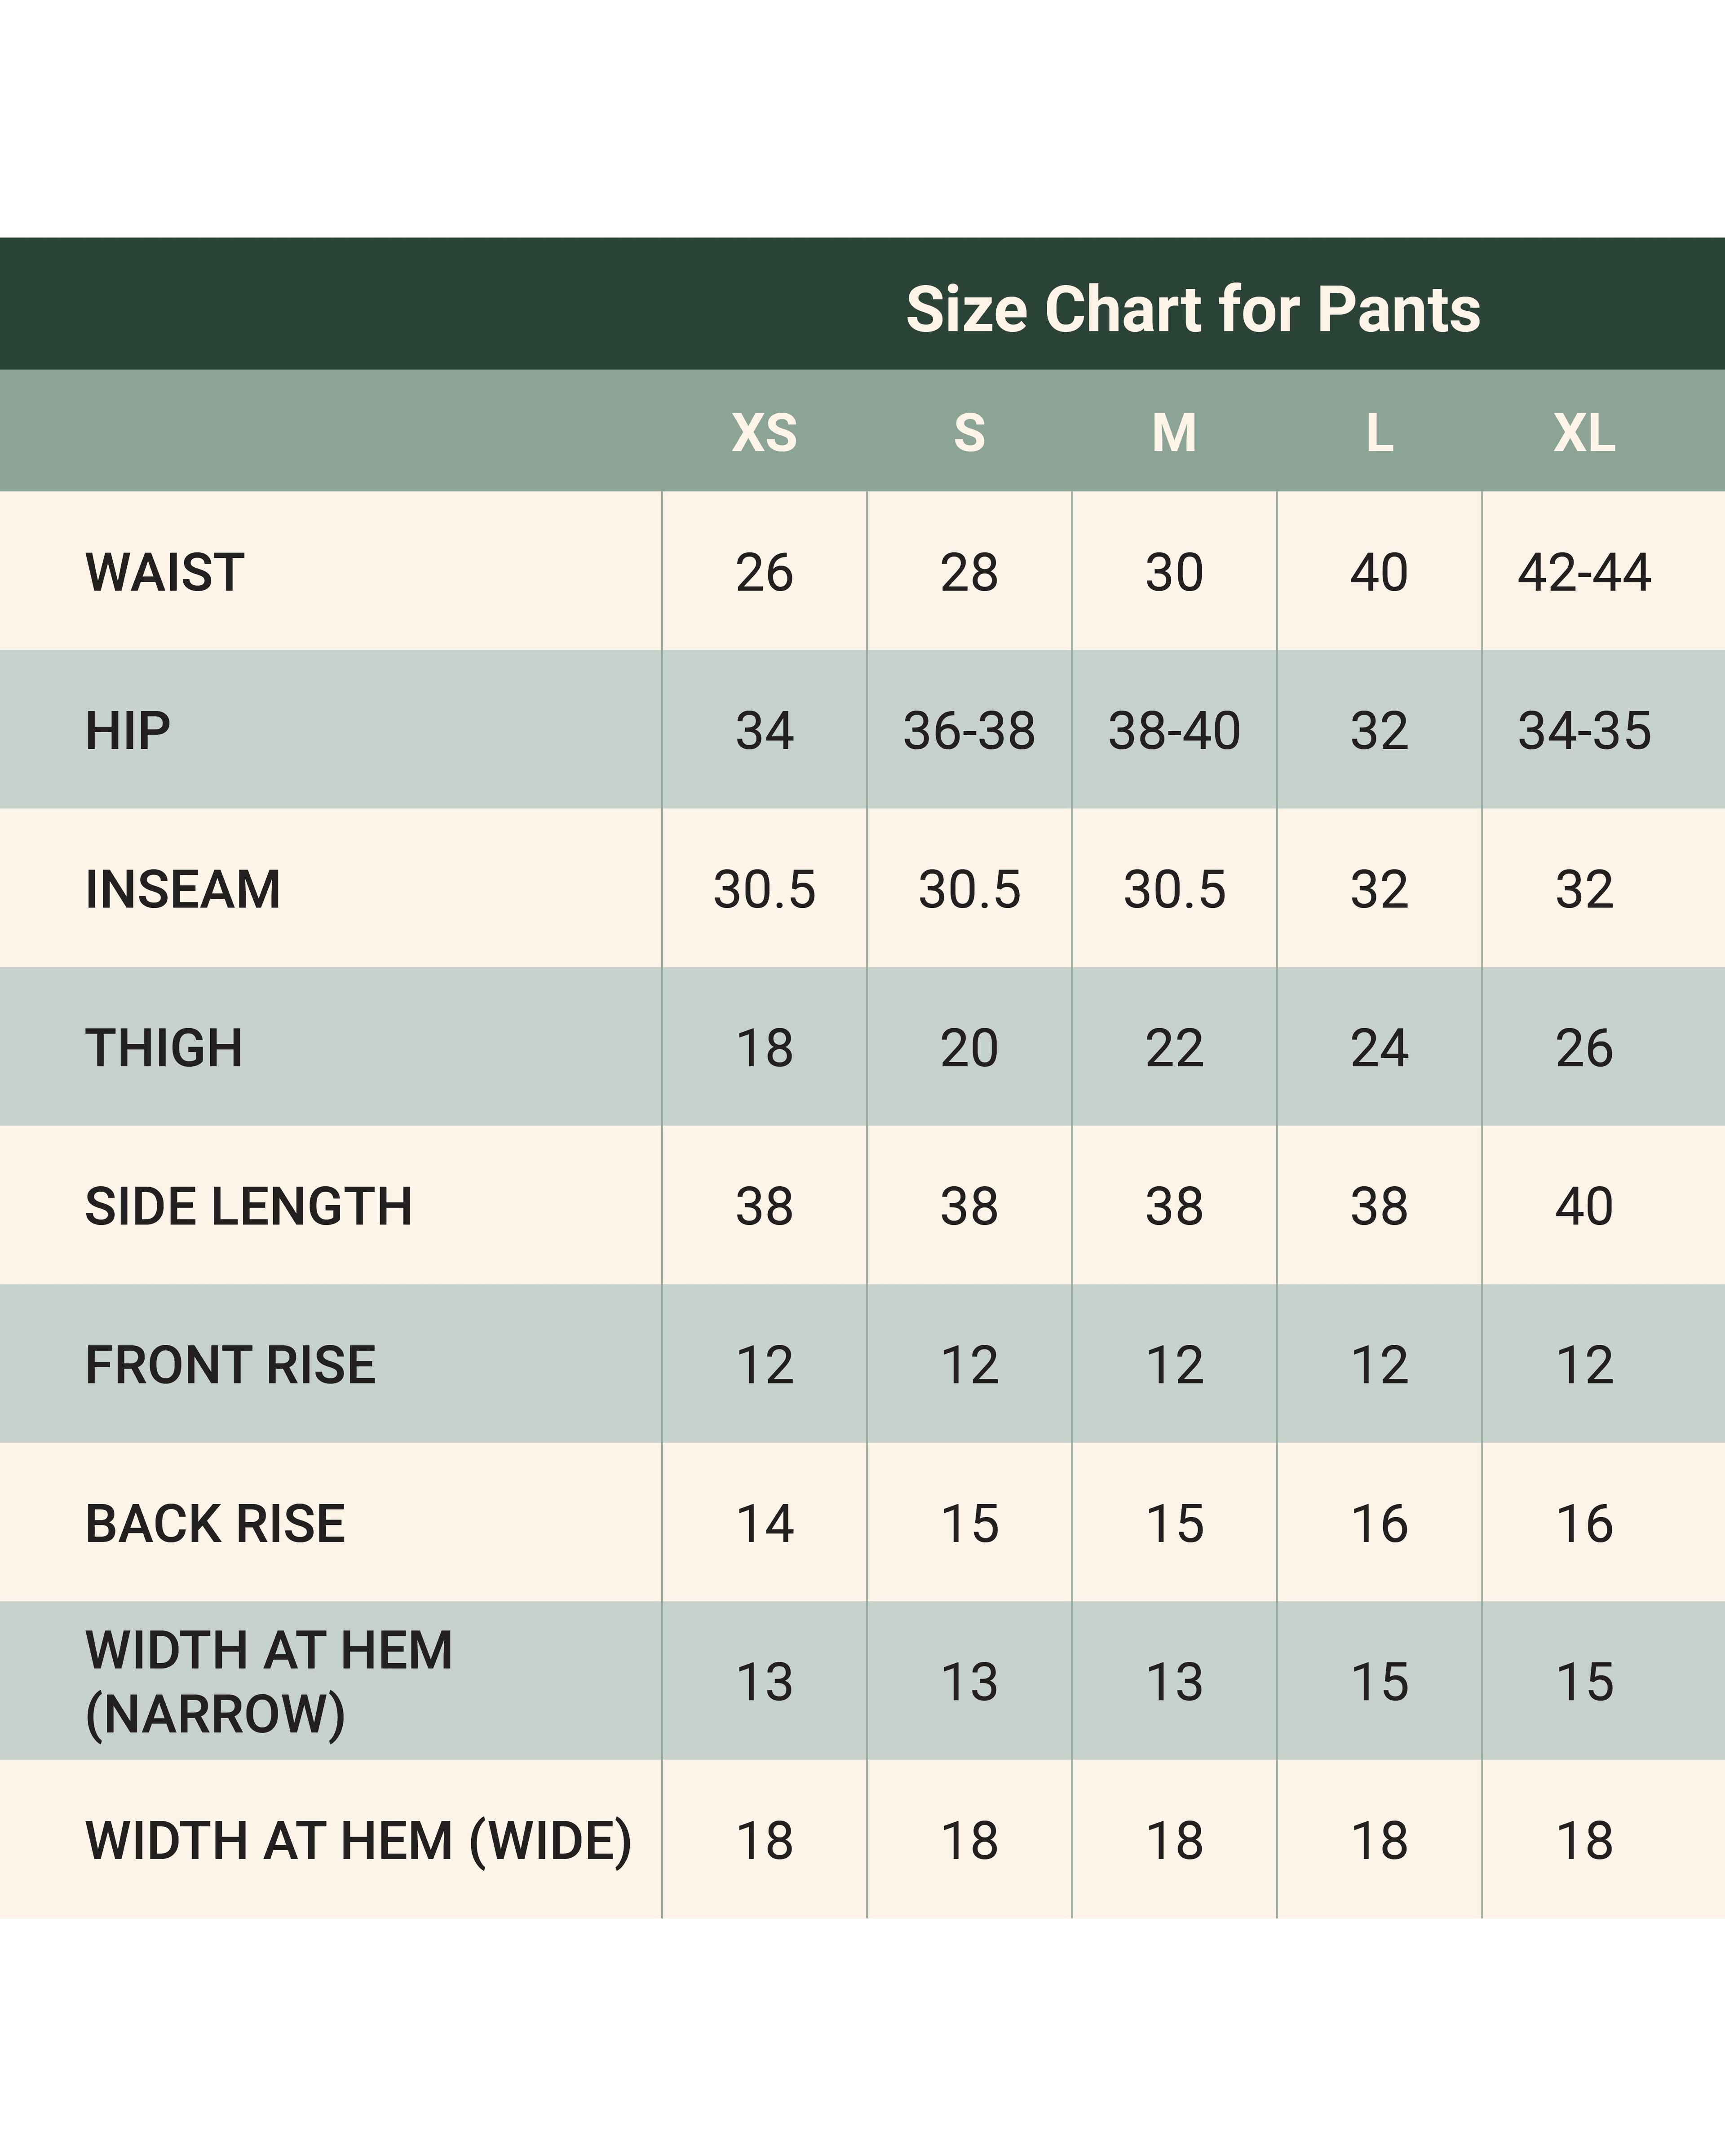Select the S hip value 36-38
1725x2156 pixels.
click(x=969, y=731)
